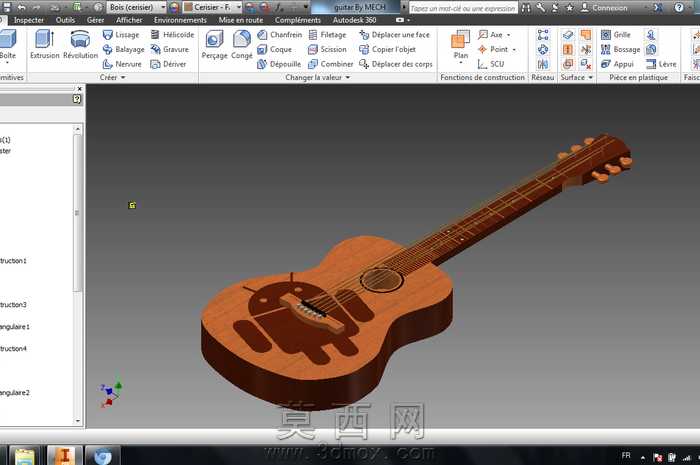Click the browser panel scroll down arrow
The width and height of the screenshot is (700, 465).
tap(78, 420)
